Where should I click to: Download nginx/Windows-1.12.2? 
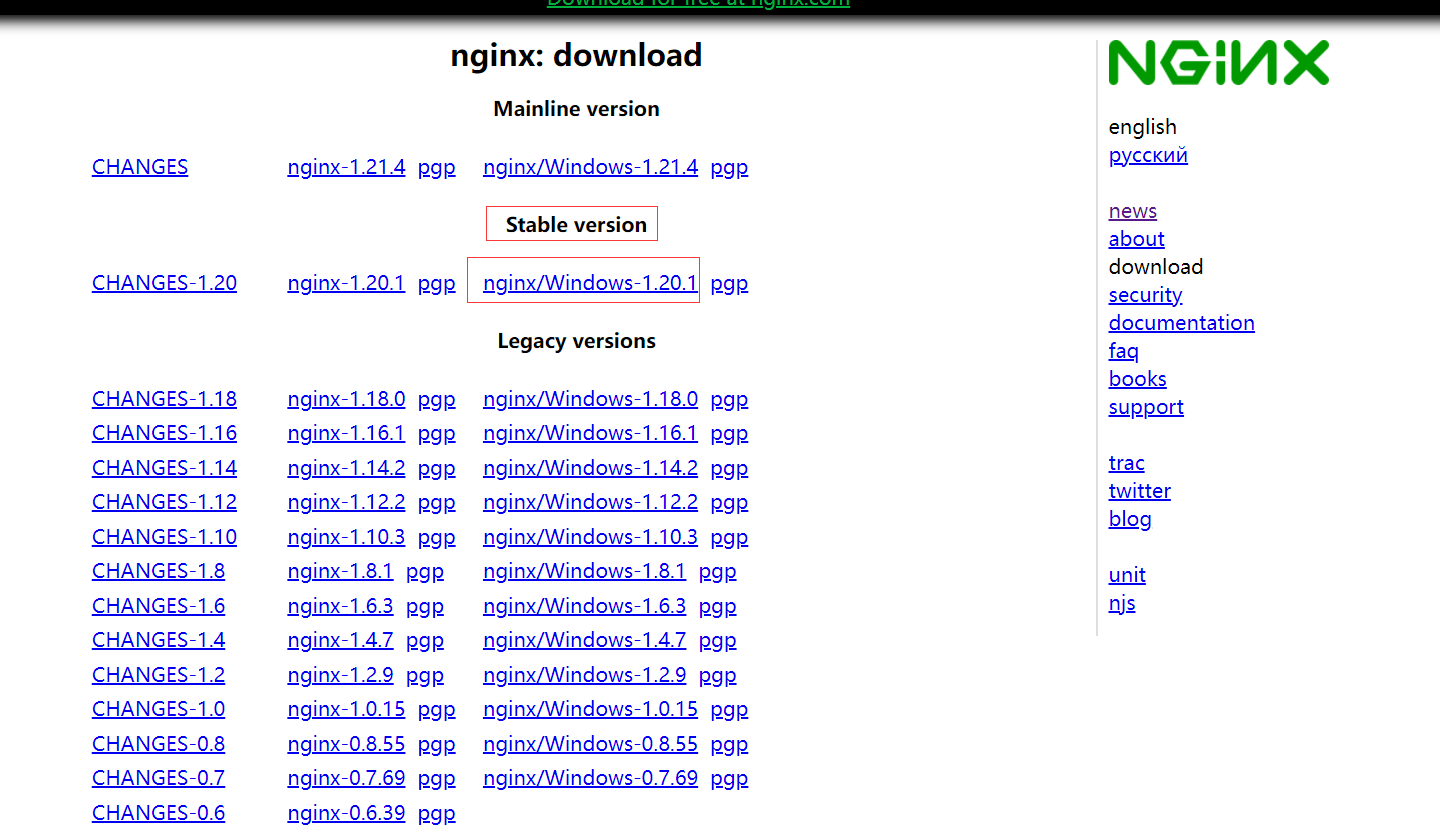tap(590, 502)
